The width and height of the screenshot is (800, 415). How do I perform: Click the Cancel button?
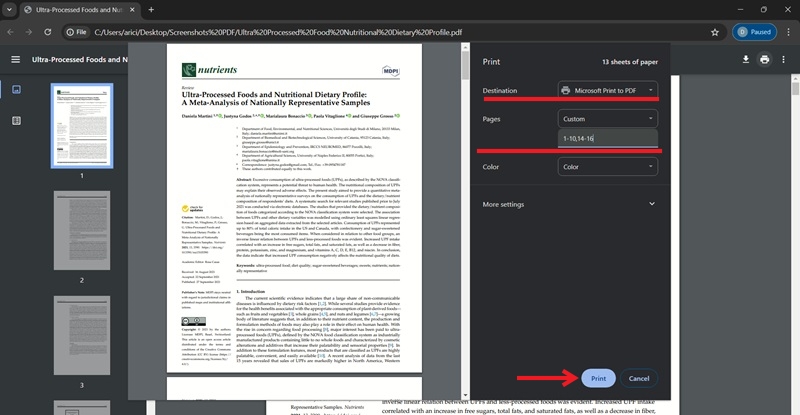639,378
